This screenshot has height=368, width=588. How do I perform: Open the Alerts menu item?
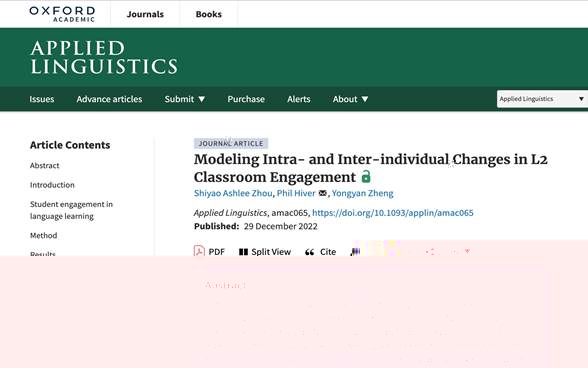[298, 99]
